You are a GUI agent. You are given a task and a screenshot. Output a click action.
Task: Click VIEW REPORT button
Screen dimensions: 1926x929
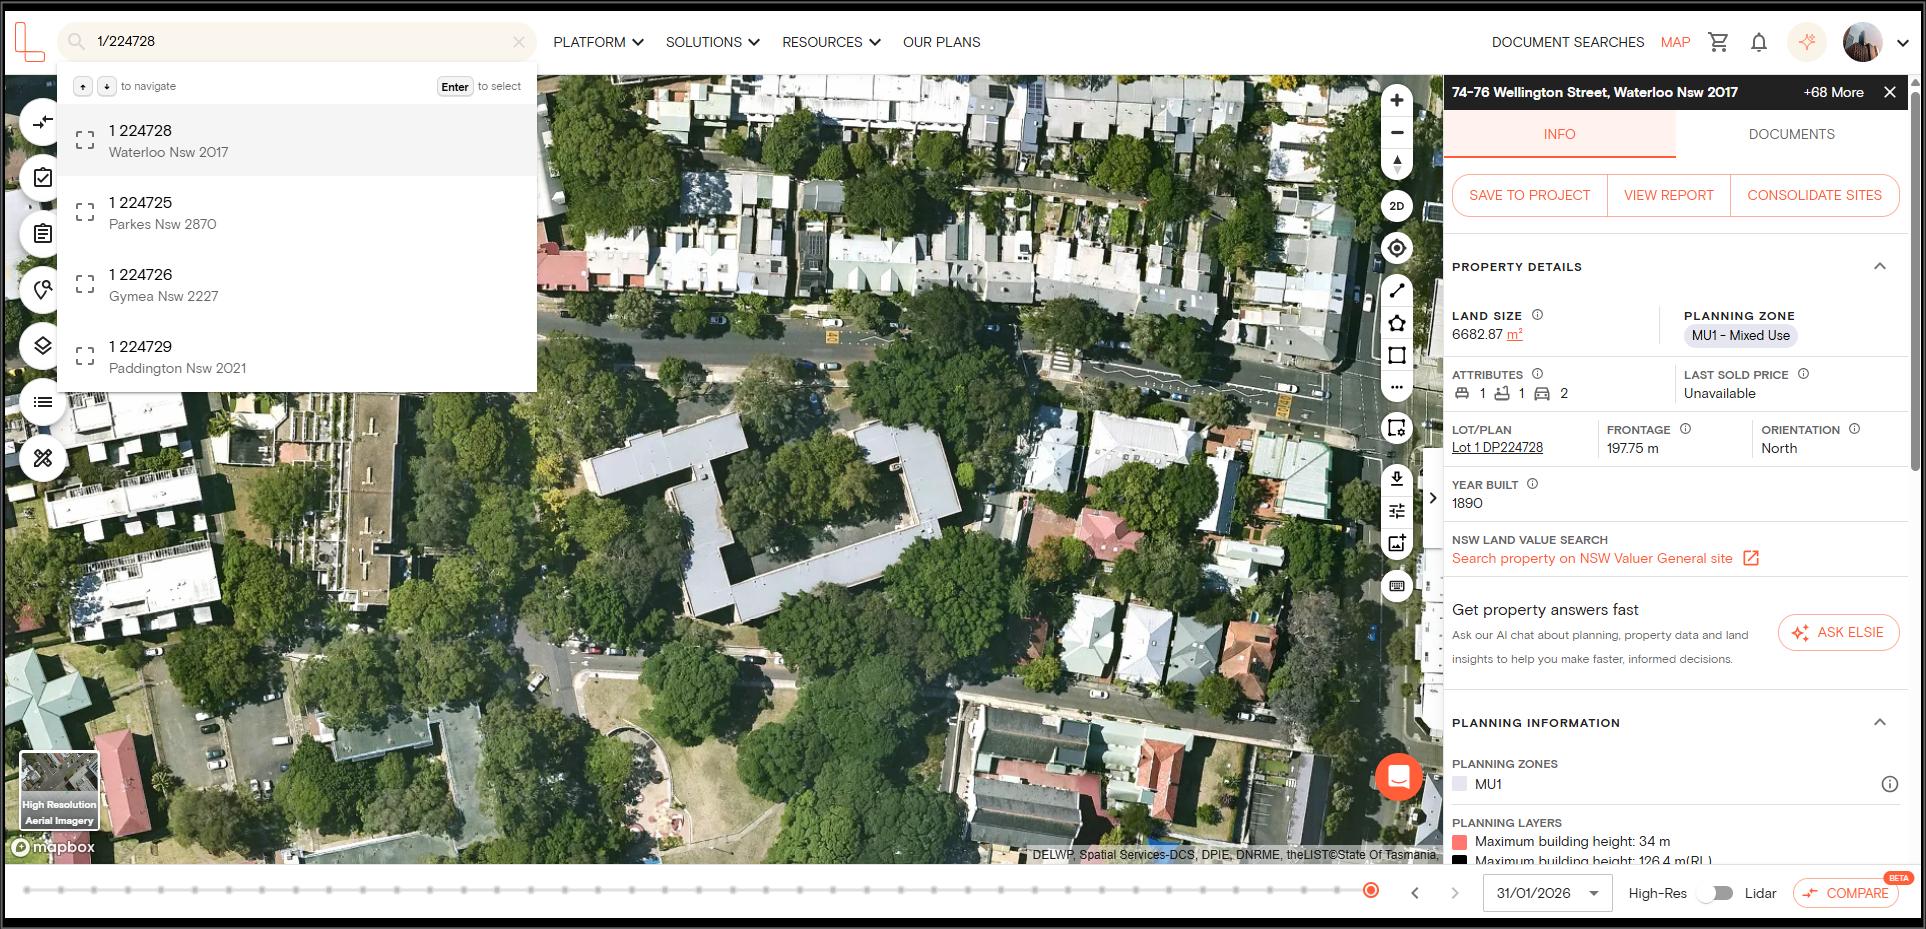click(x=1668, y=195)
